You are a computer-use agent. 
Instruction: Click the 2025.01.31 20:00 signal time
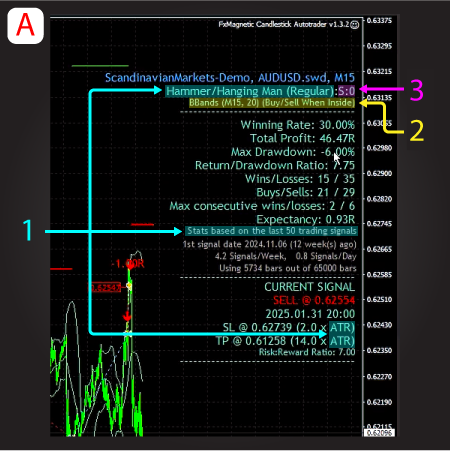click(310, 314)
